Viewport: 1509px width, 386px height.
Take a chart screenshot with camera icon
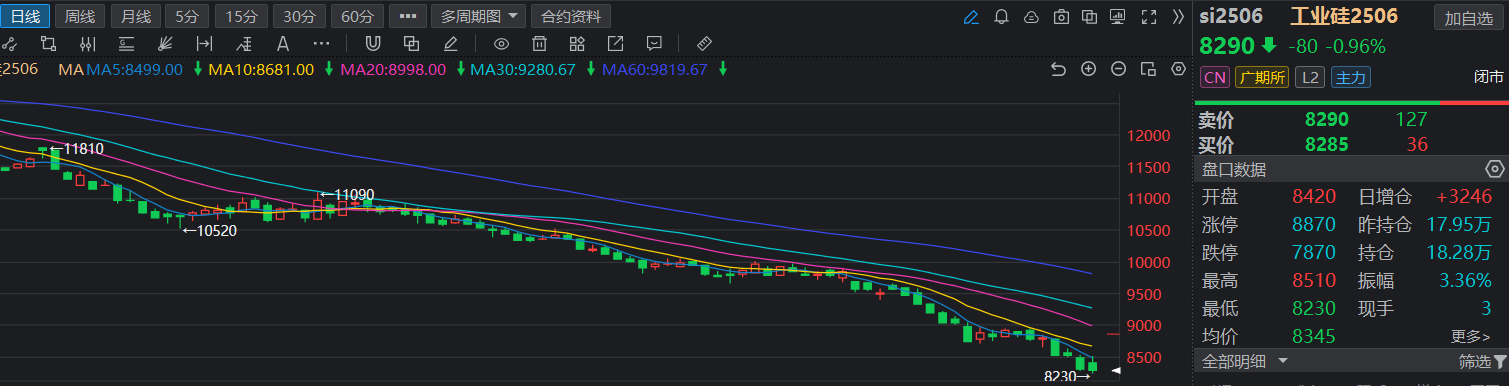[x=1061, y=17]
